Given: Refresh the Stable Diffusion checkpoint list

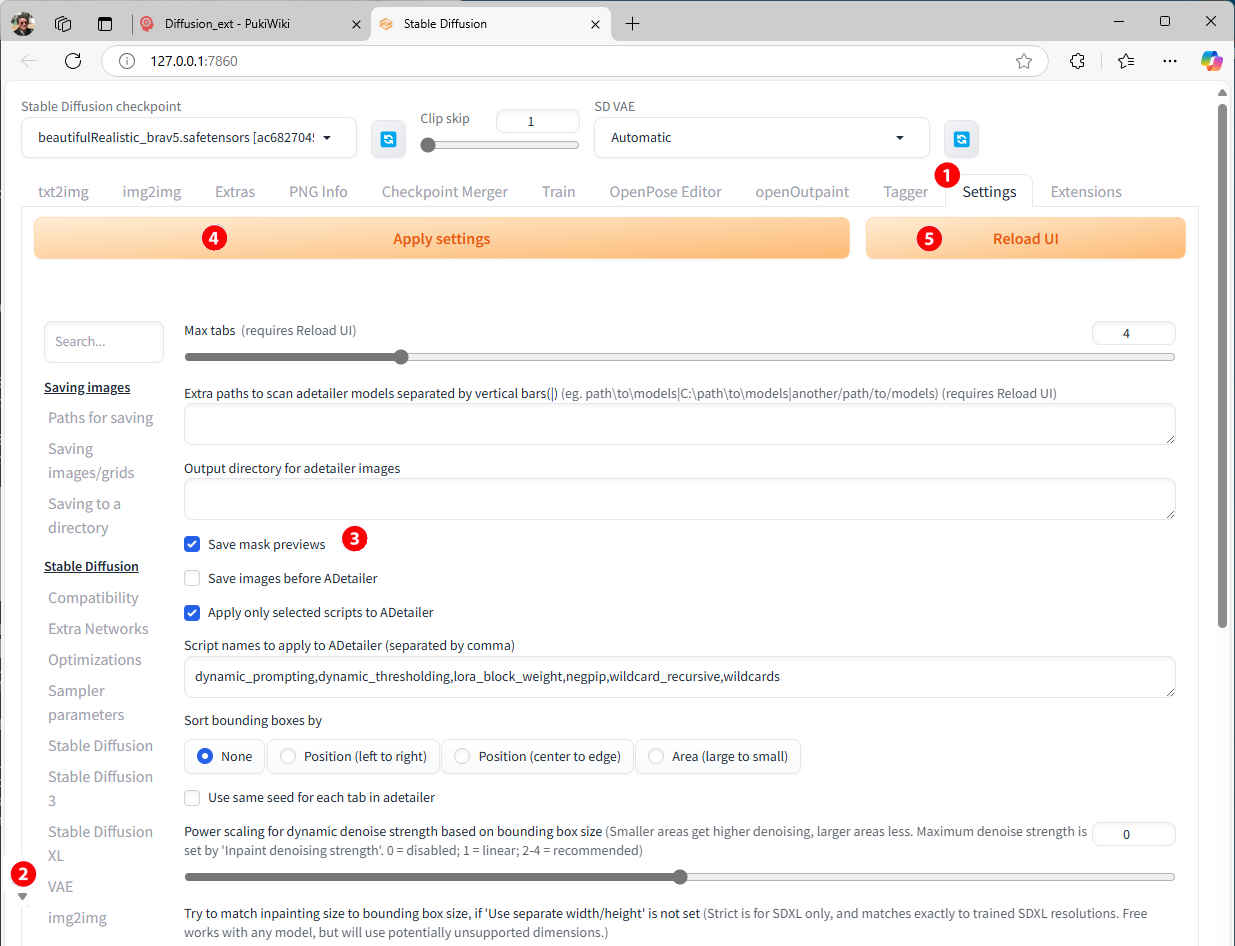Looking at the screenshot, I should (x=388, y=139).
